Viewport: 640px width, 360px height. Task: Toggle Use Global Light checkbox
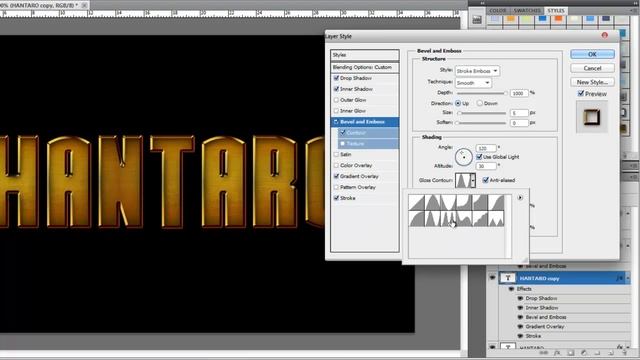click(x=479, y=157)
